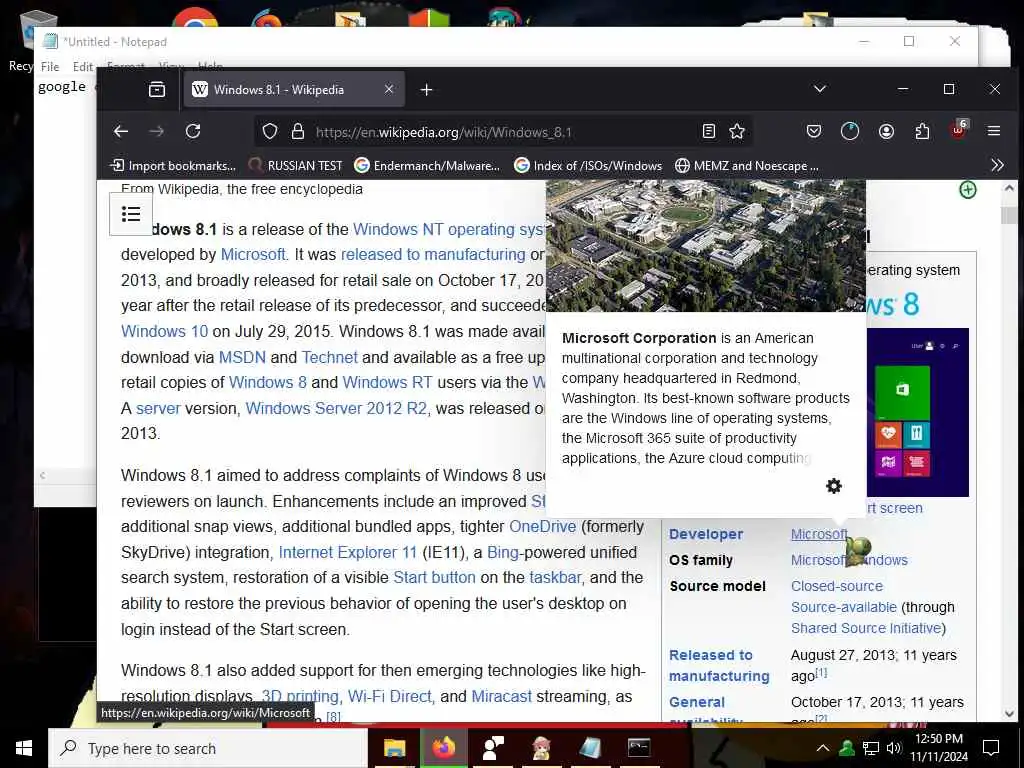This screenshot has width=1024, height=768.
Task: Open notification action center
Action: click(x=991, y=748)
